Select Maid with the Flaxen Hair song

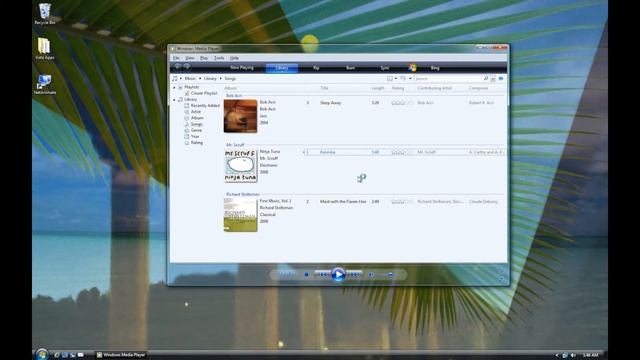click(404, 202)
